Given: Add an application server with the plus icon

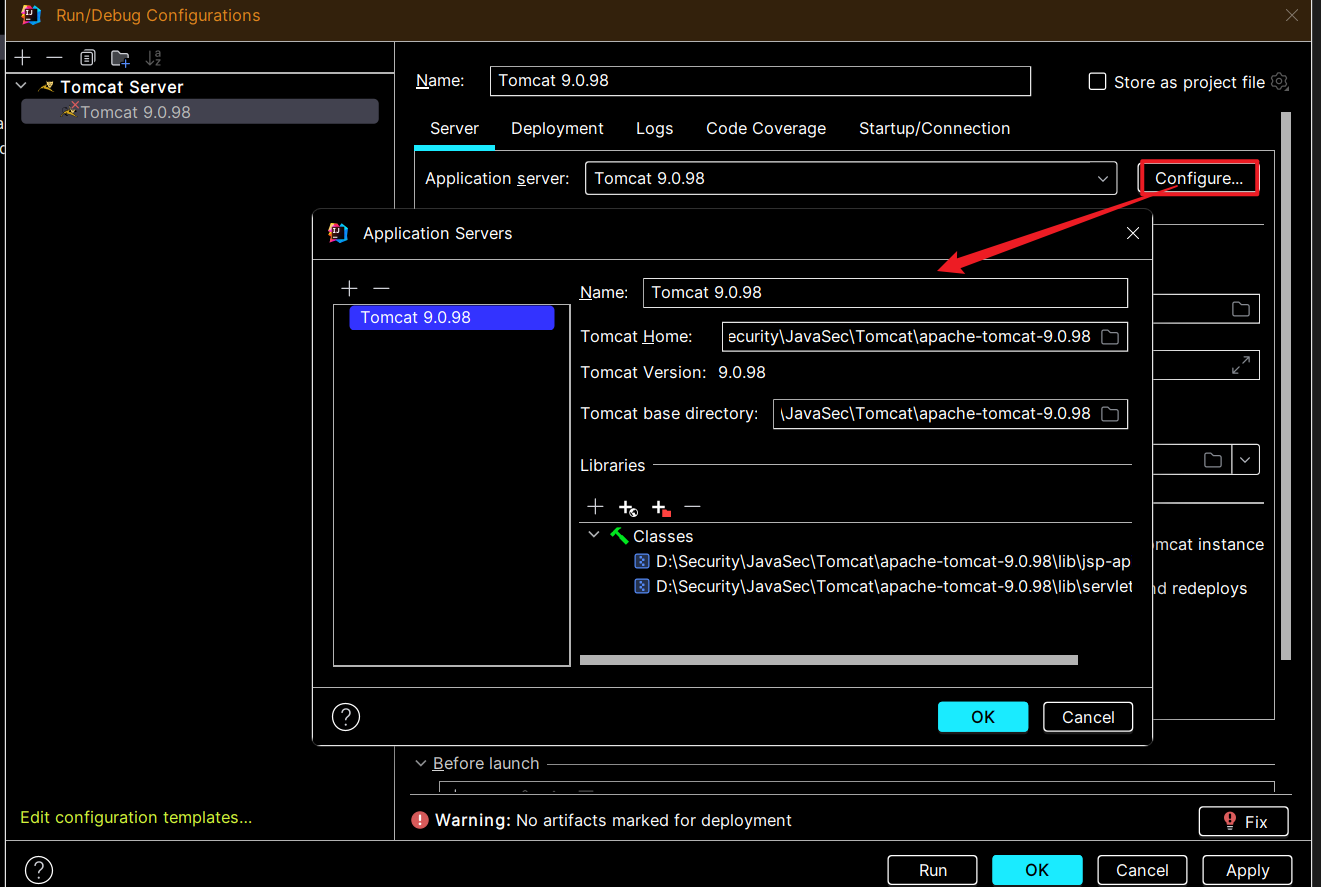Looking at the screenshot, I should click(x=349, y=288).
